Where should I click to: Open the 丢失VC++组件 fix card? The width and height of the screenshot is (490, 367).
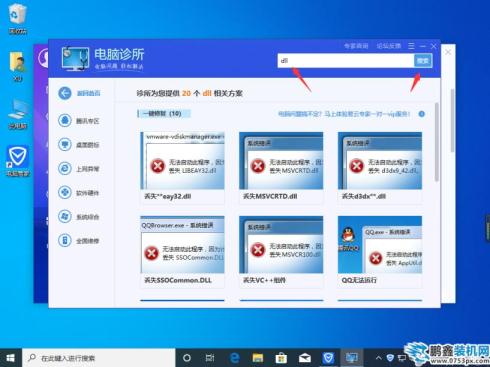(x=281, y=251)
